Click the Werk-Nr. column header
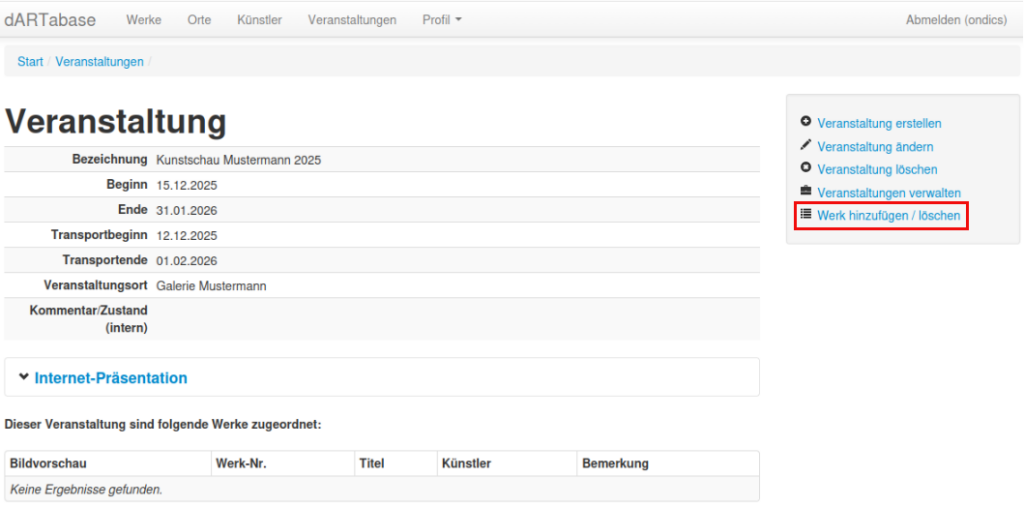Viewport: 1024px width, 507px height. tap(240, 463)
